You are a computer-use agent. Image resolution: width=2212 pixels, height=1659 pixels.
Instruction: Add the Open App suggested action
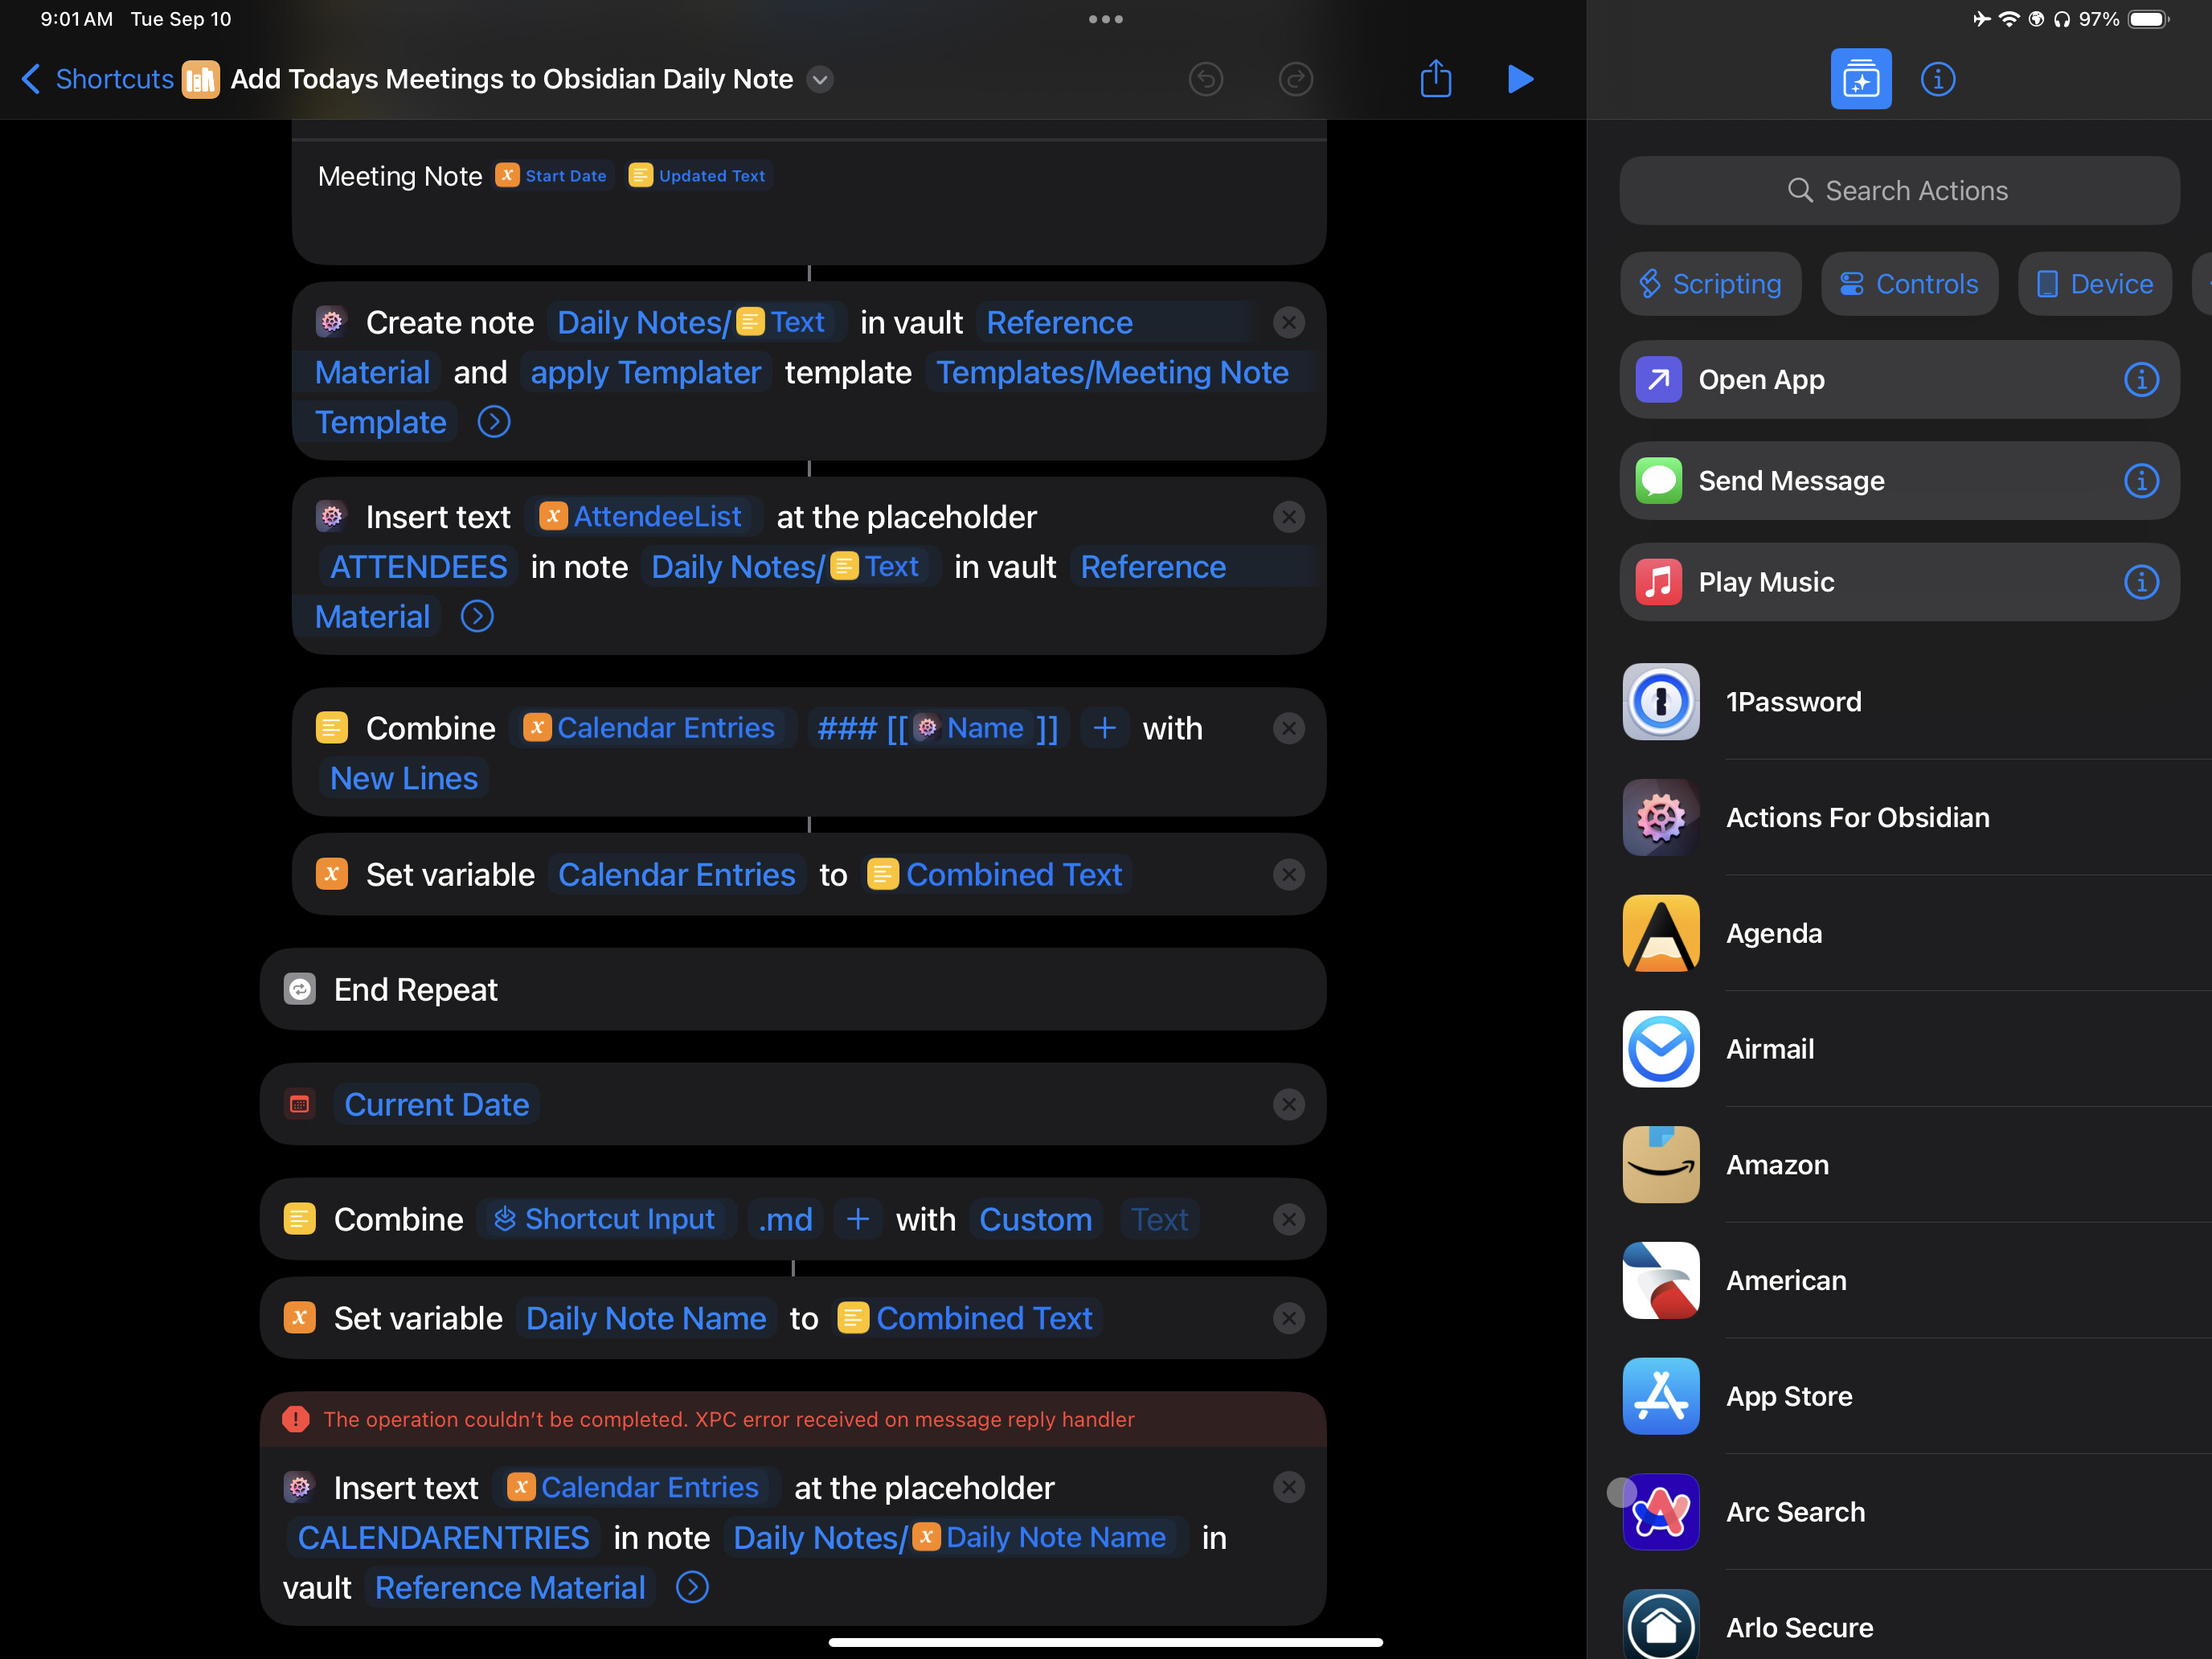tap(1762, 380)
